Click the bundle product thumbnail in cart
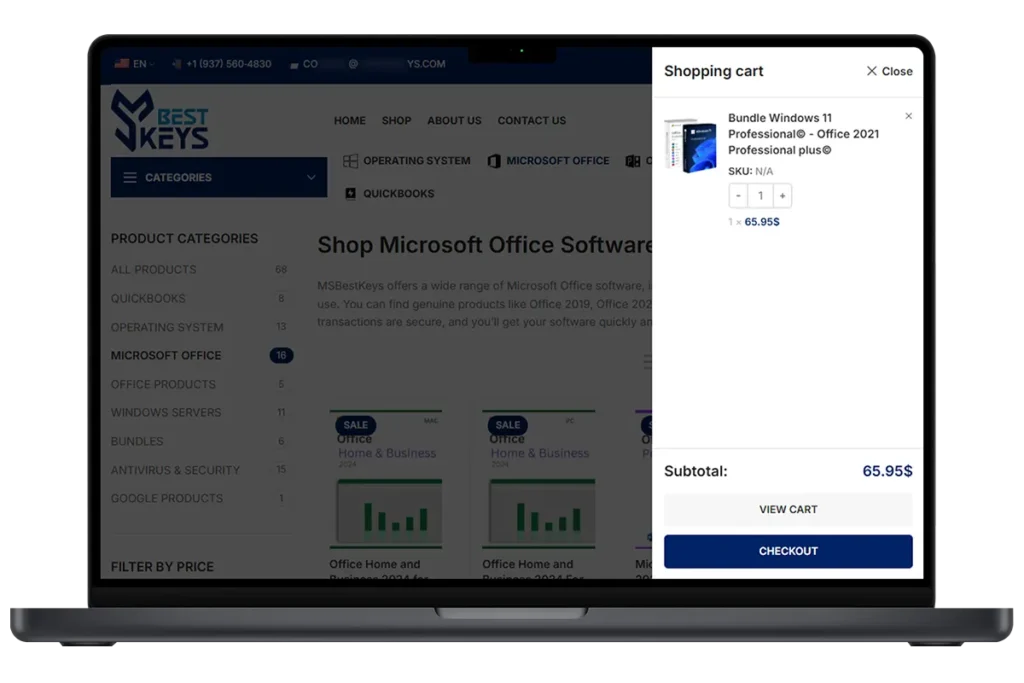 [x=691, y=146]
